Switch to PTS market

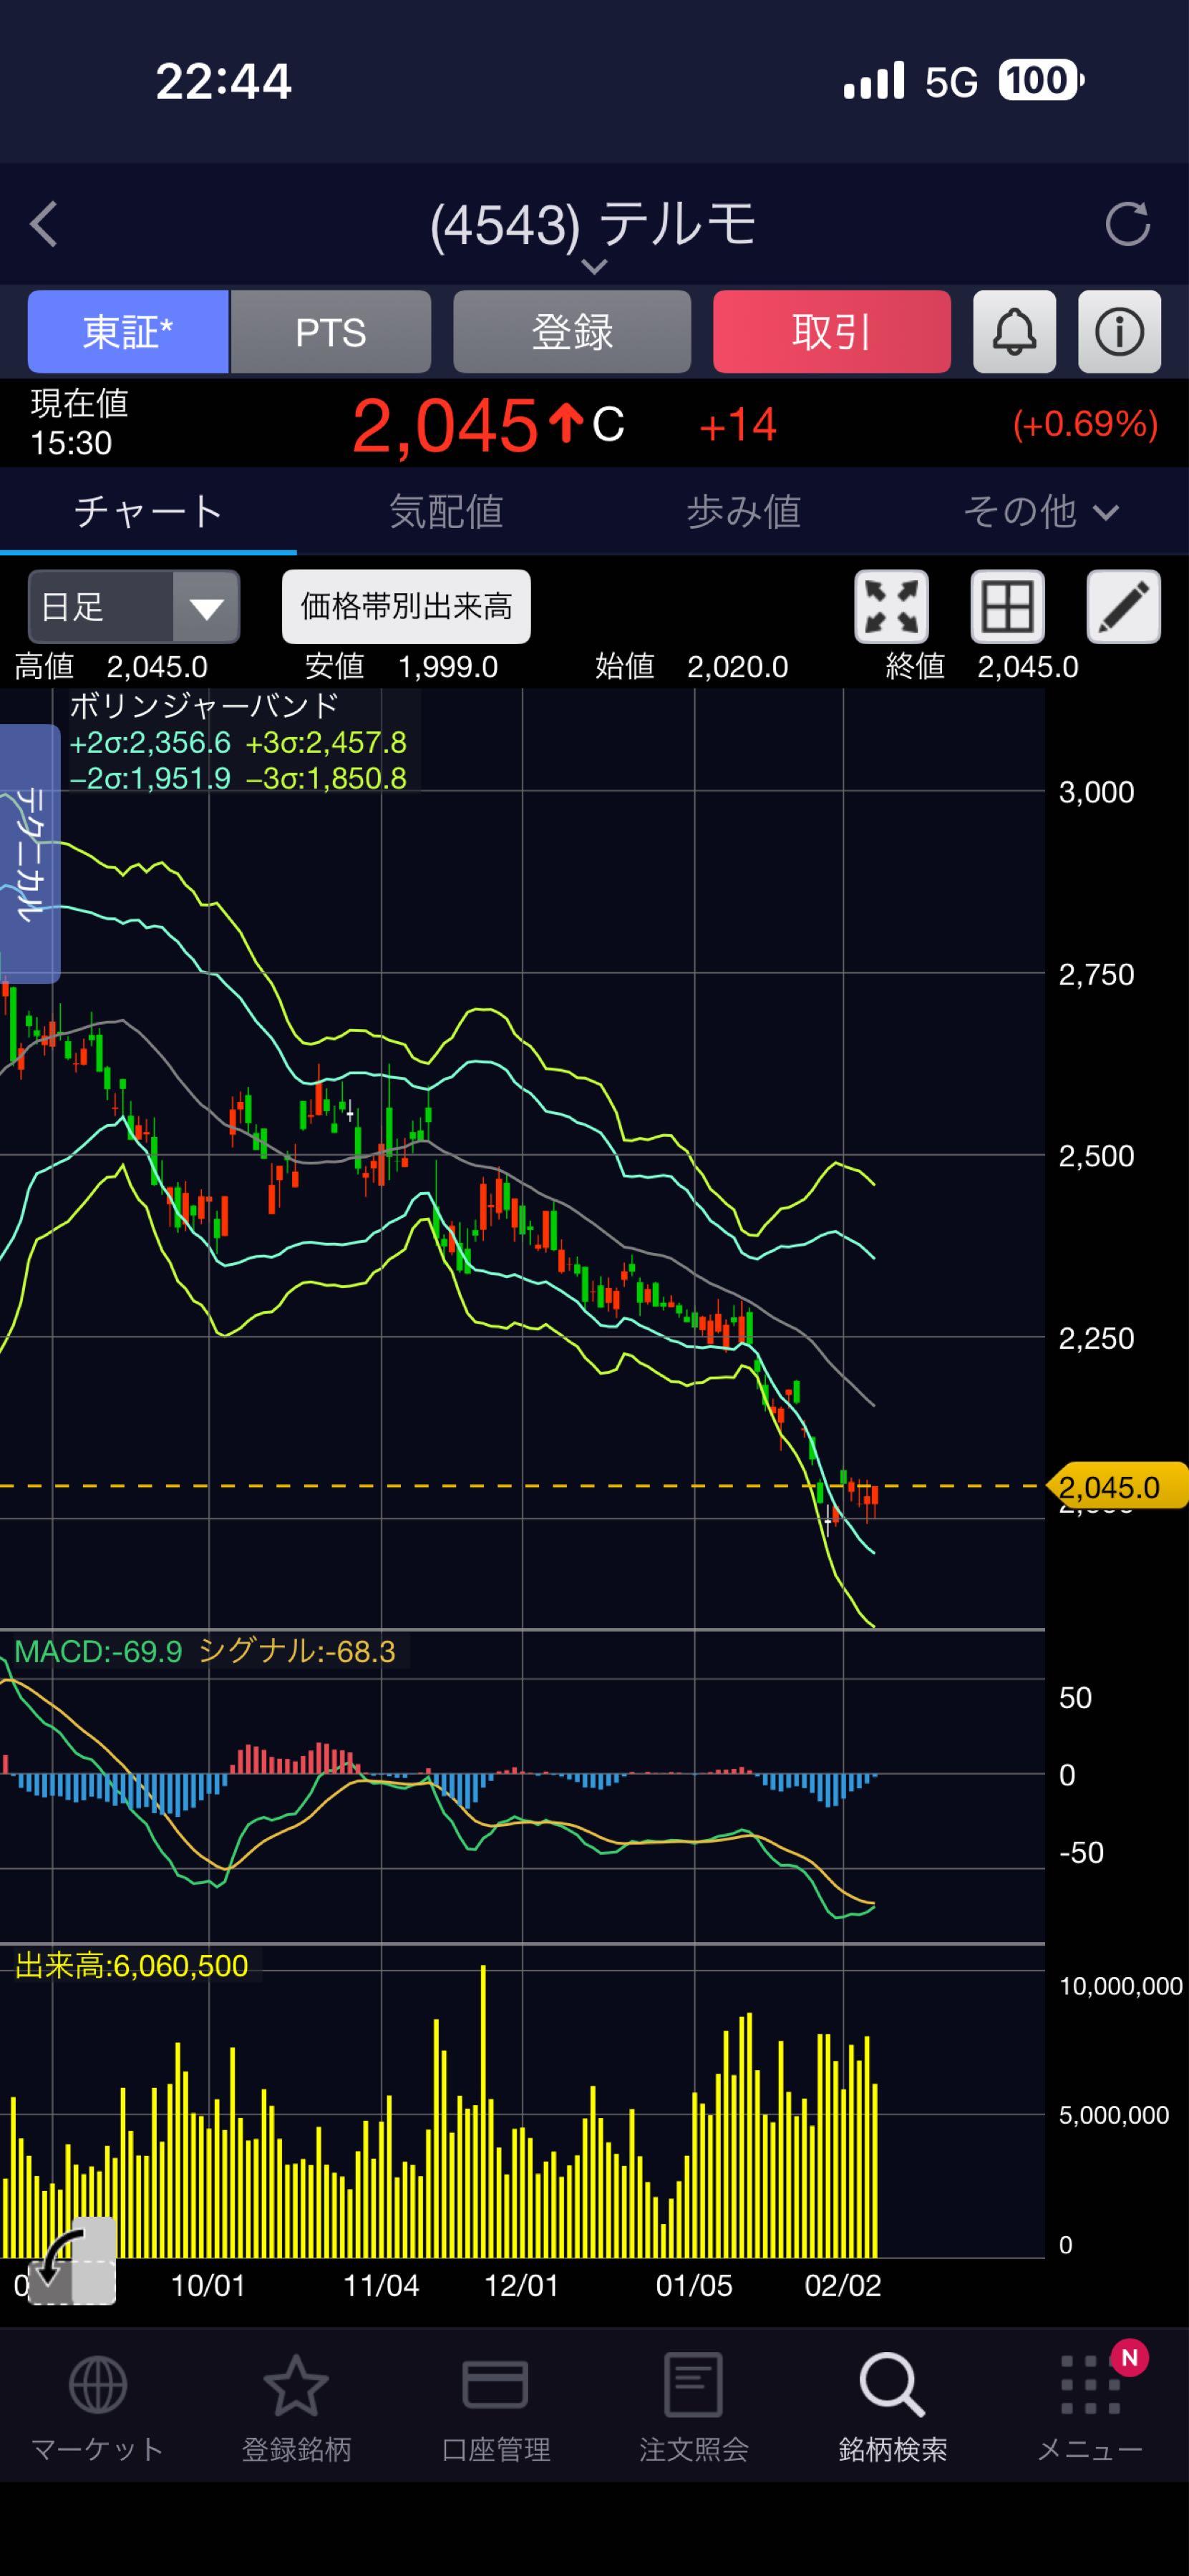331,332
